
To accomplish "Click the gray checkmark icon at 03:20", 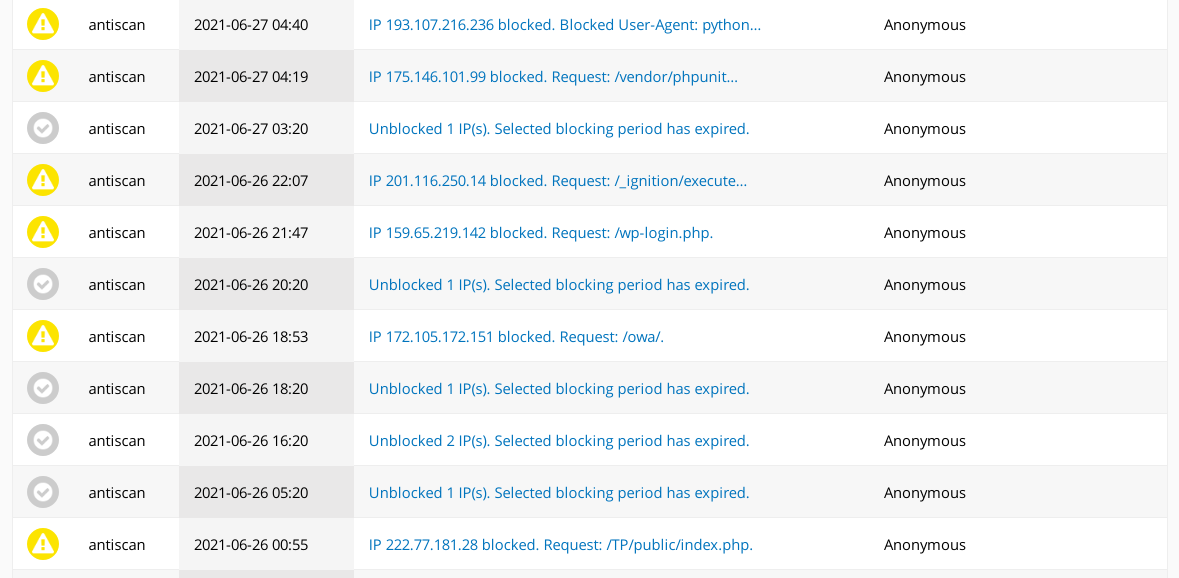I will coord(43,129).
